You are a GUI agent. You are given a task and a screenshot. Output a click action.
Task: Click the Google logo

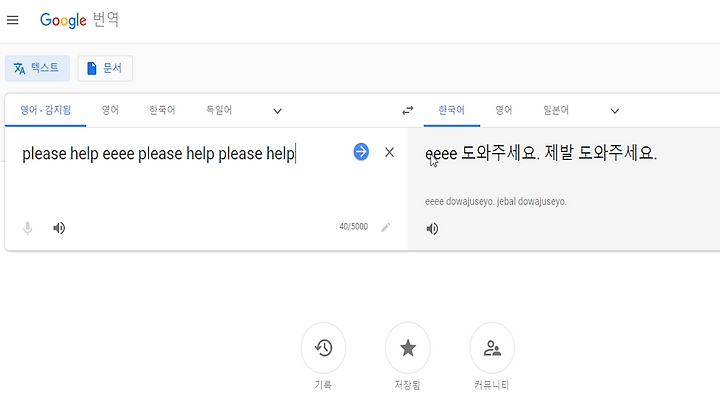[x=63, y=20]
